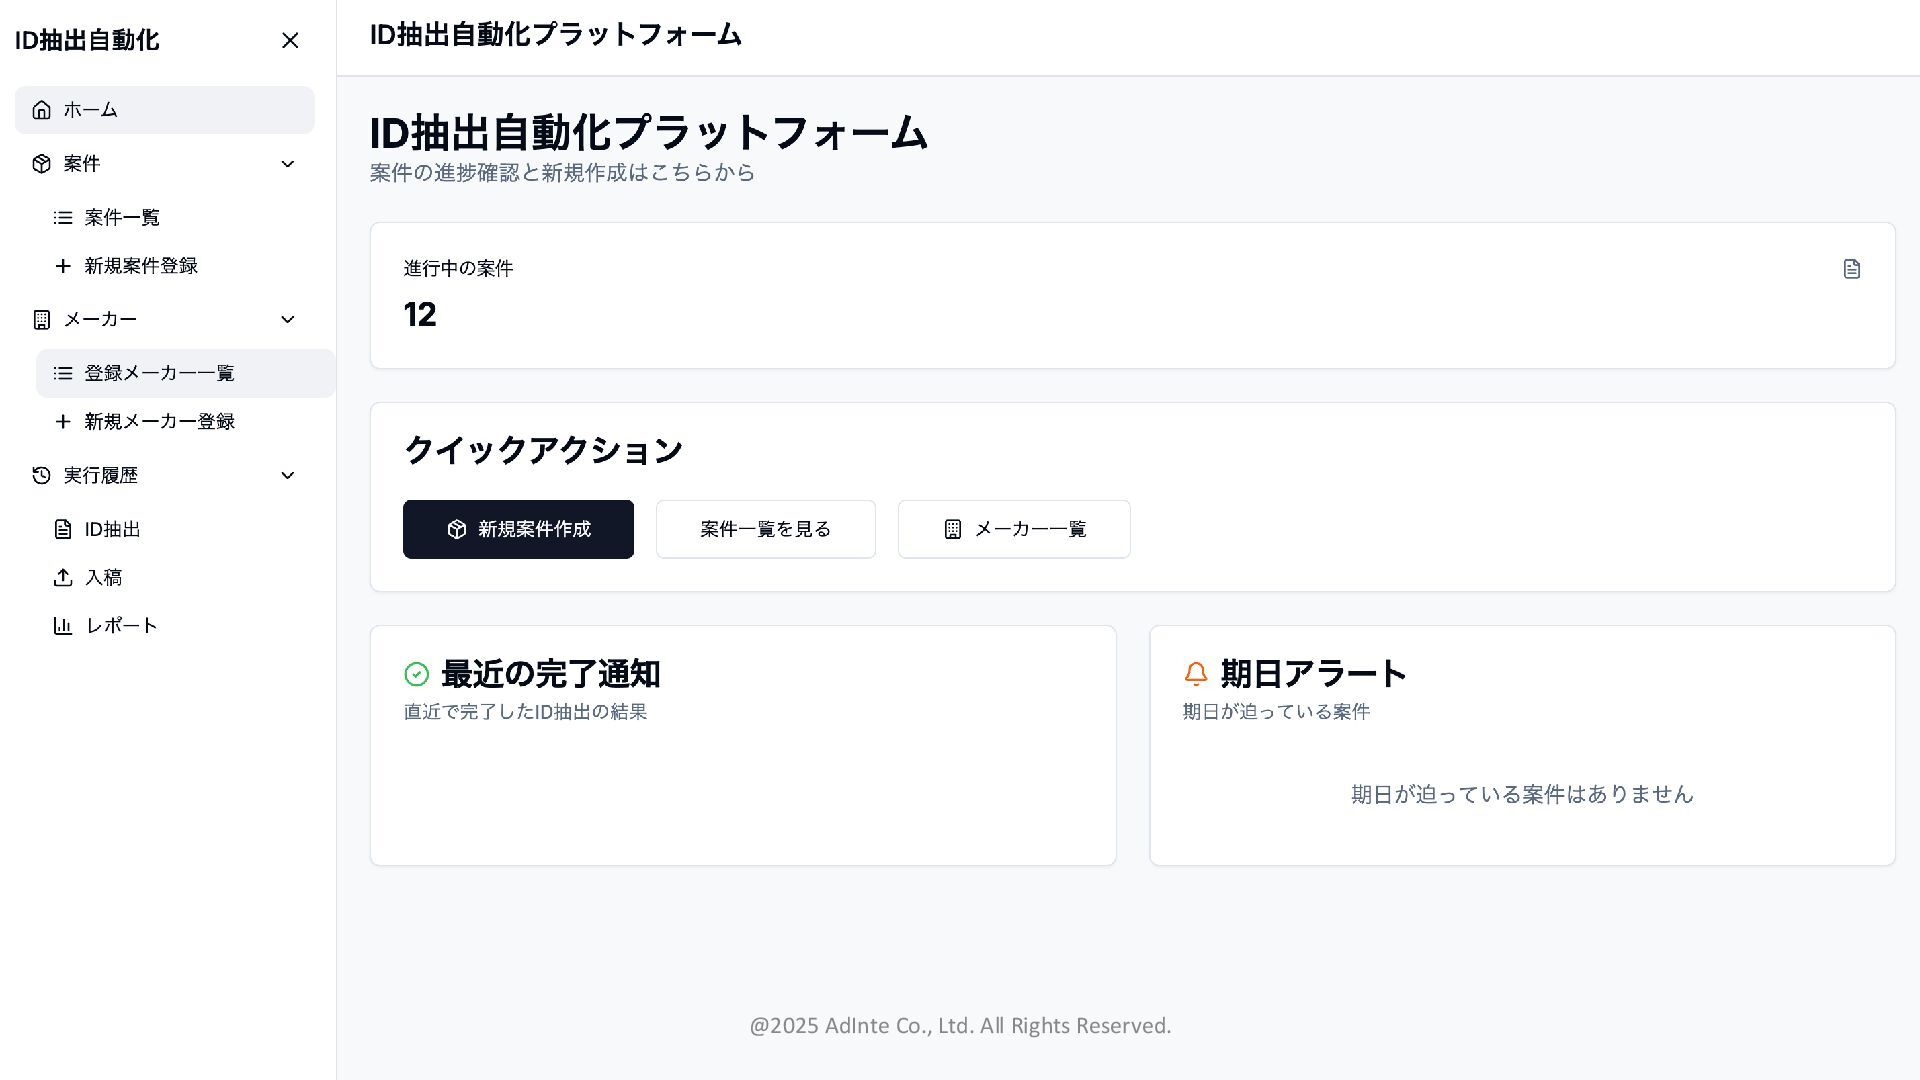Click the 案件一覧を見る button
This screenshot has height=1080, width=1920.
(765, 530)
